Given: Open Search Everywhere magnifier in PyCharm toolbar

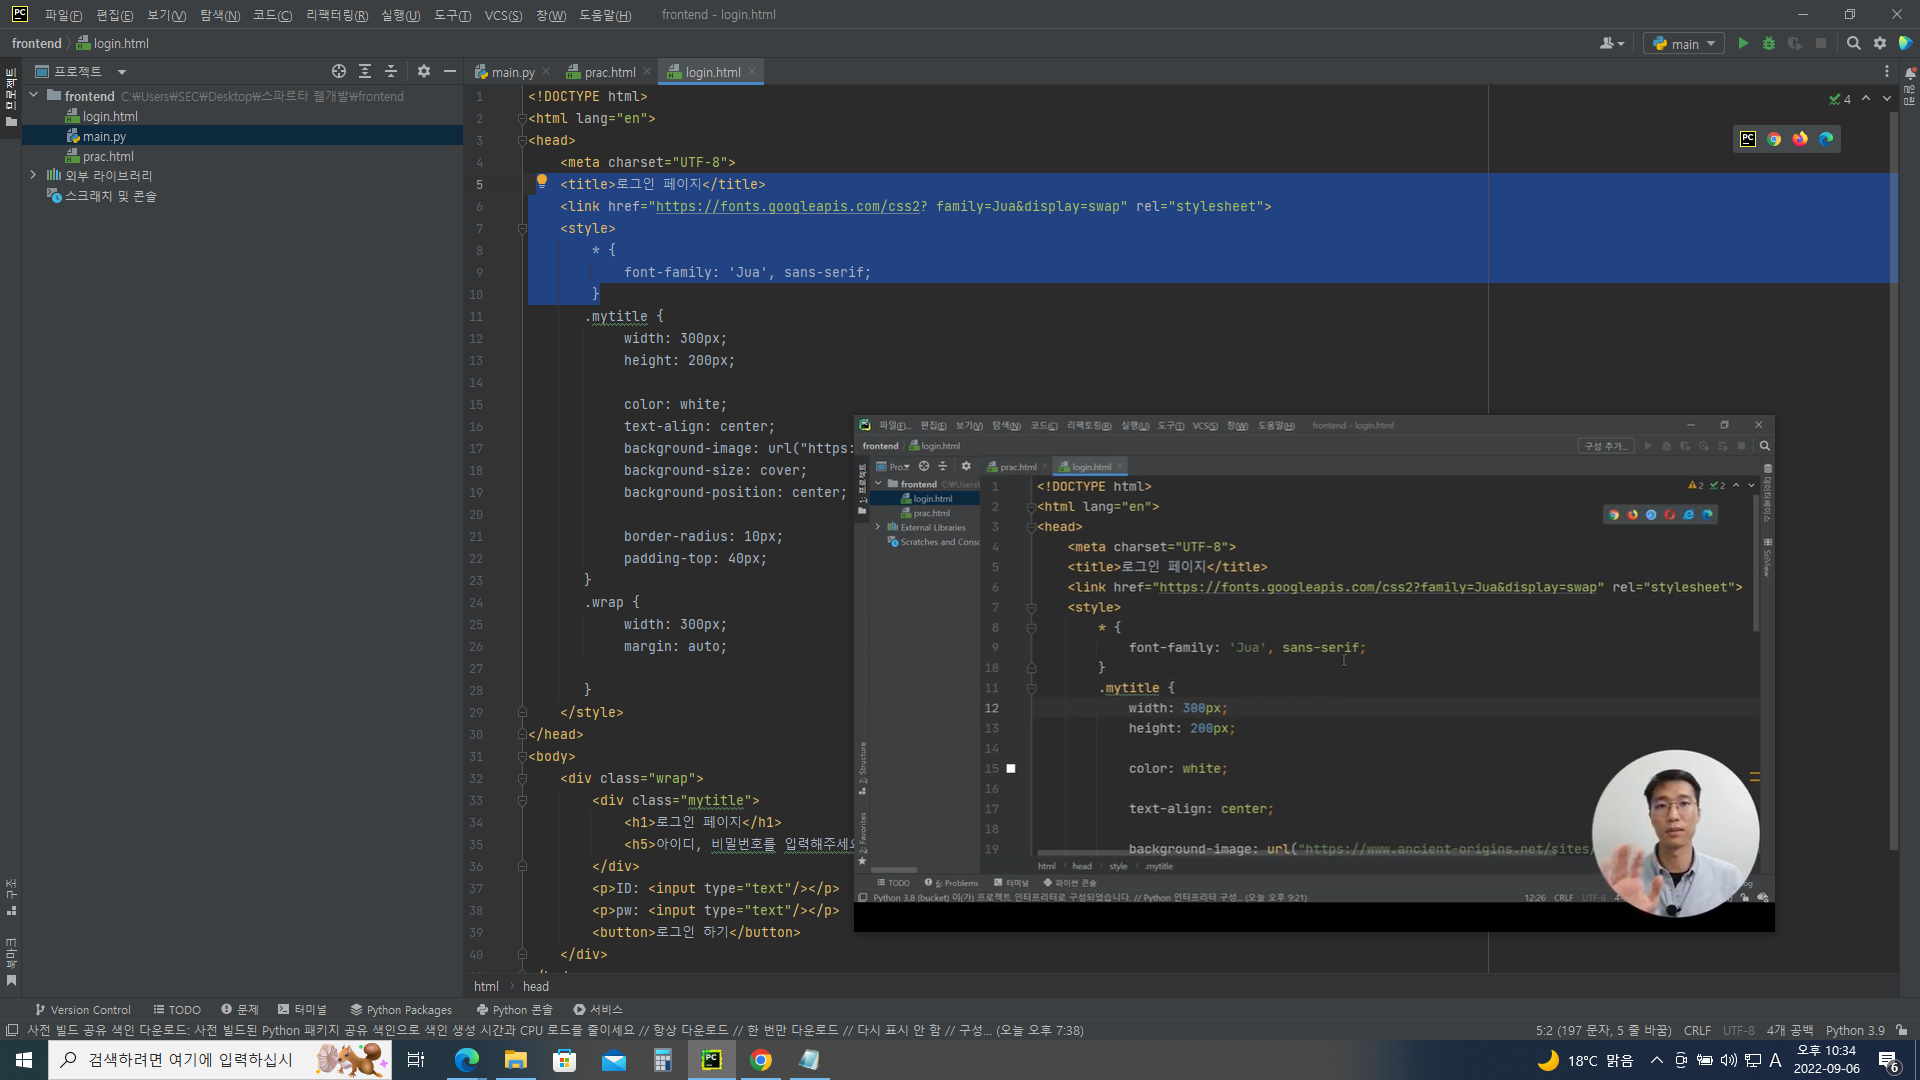Looking at the screenshot, I should coord(1854,44).
